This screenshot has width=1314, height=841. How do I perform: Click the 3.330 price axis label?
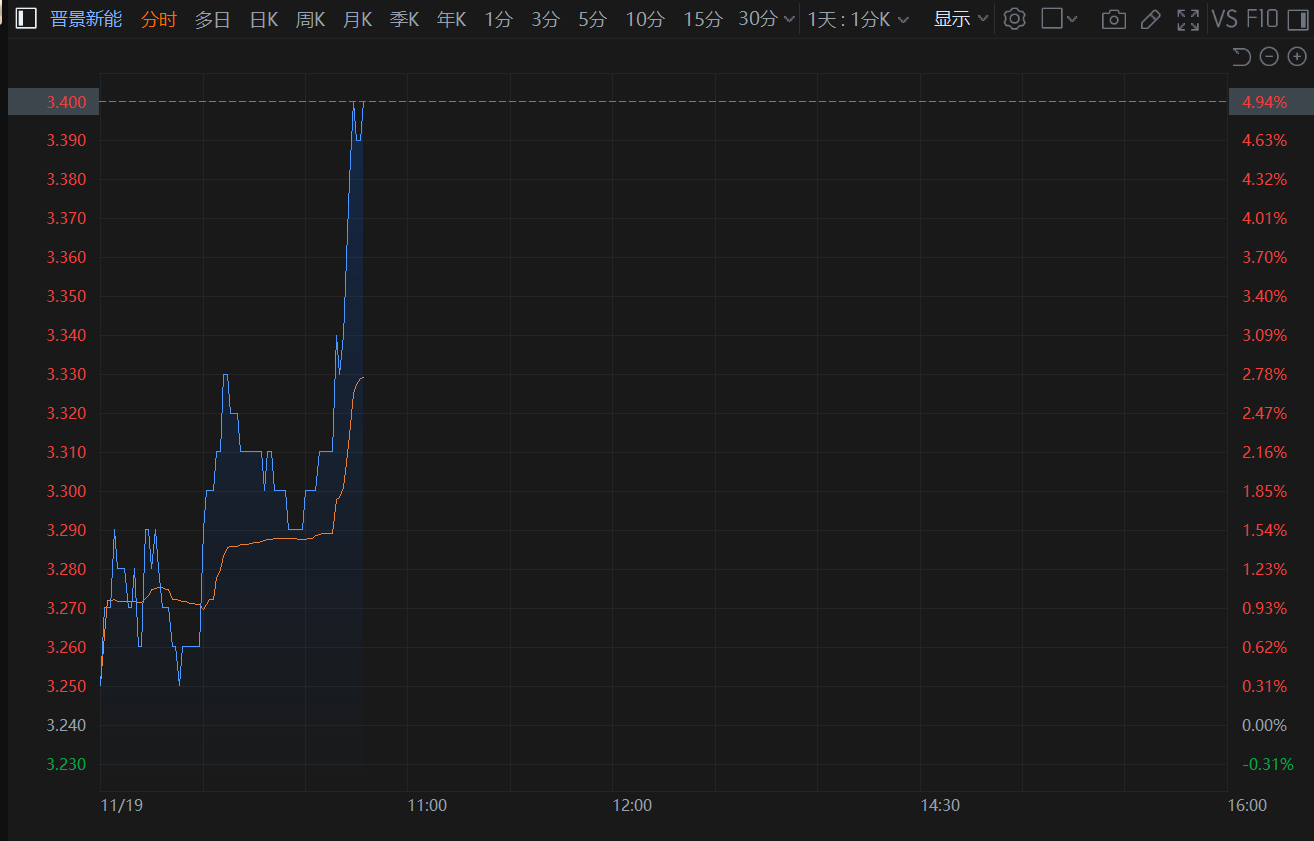[66, 375]
